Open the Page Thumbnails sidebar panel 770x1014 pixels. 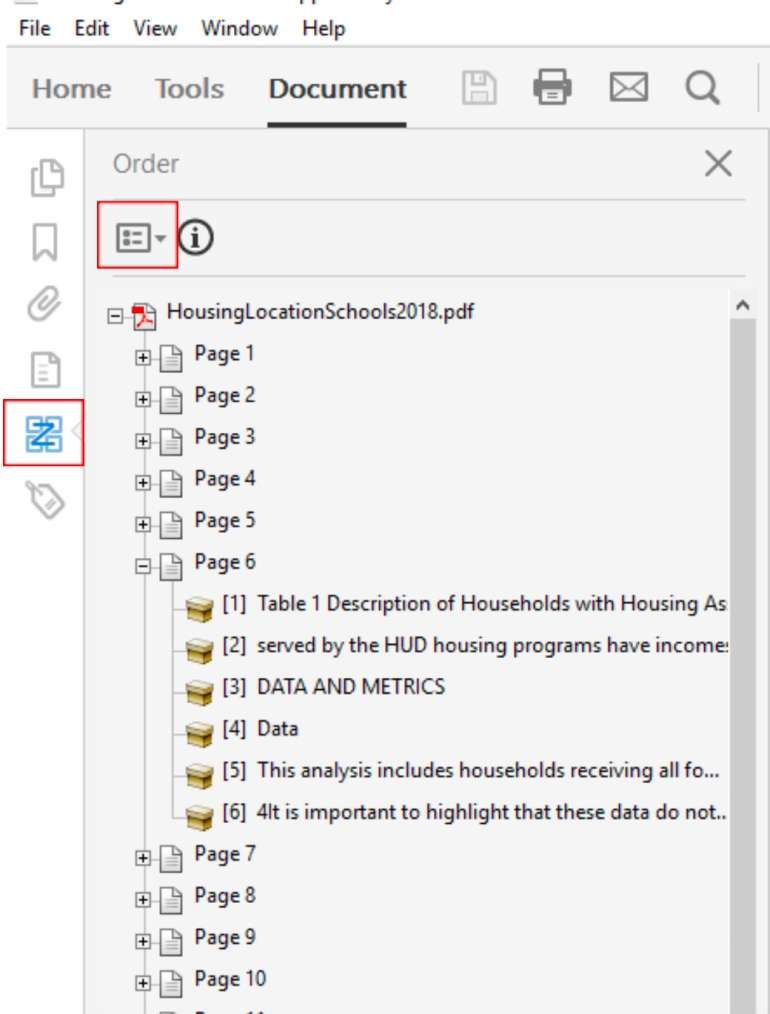[41, 179]
